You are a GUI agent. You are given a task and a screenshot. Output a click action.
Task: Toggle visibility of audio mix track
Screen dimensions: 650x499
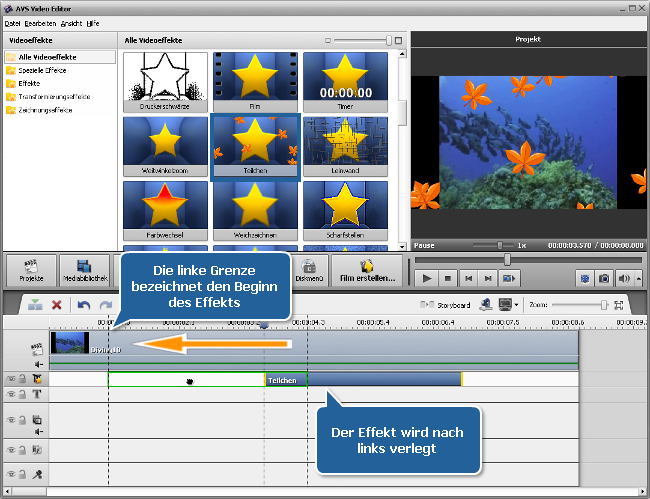pyautogui.click(x=11, y=450)
